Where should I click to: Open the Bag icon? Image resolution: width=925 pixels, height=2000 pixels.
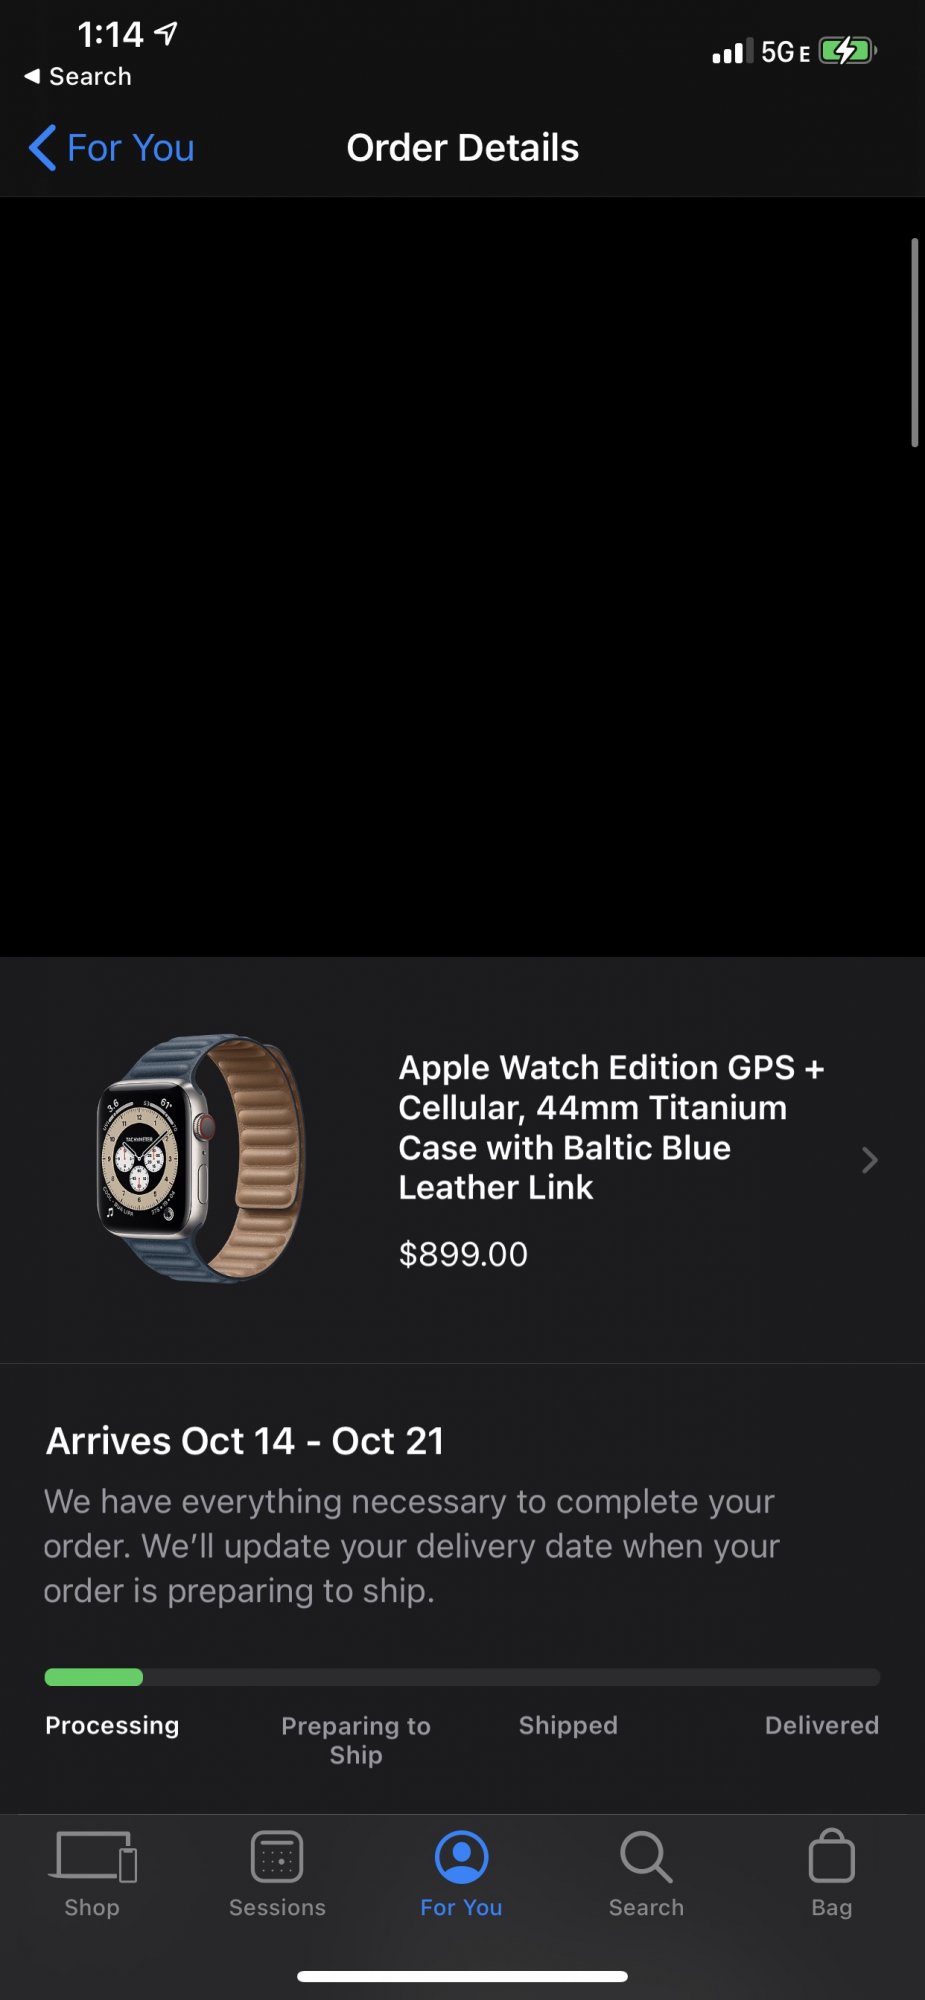(831, 1856)
